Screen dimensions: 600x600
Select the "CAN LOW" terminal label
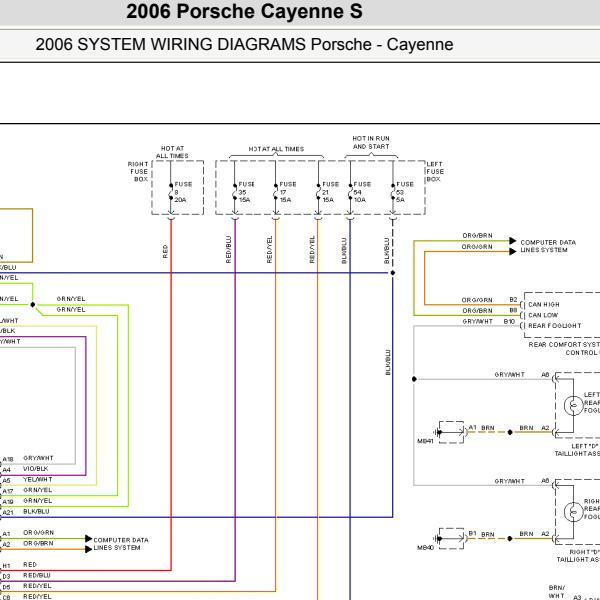[543, 315]
